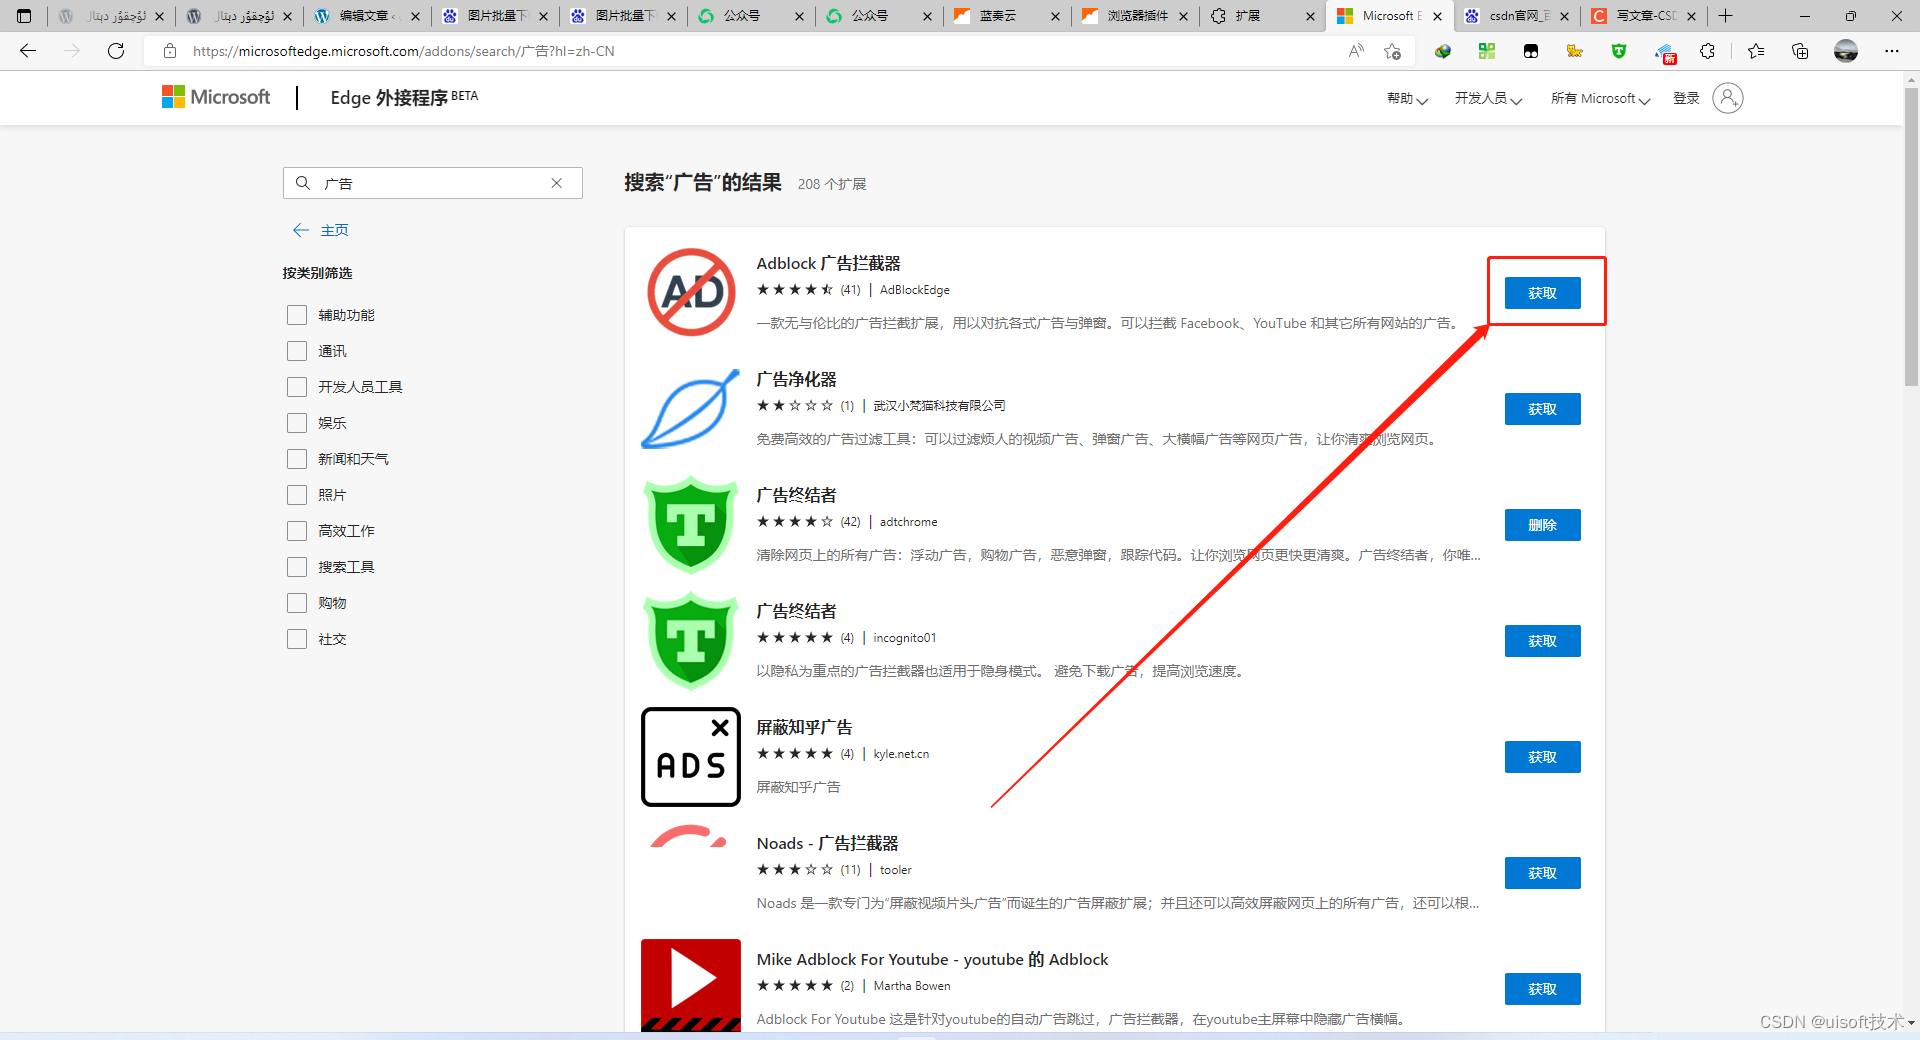Open the 屏蔽知乎广告 title link
This screenshot has height=1040, width=1920.
point(804,727)
